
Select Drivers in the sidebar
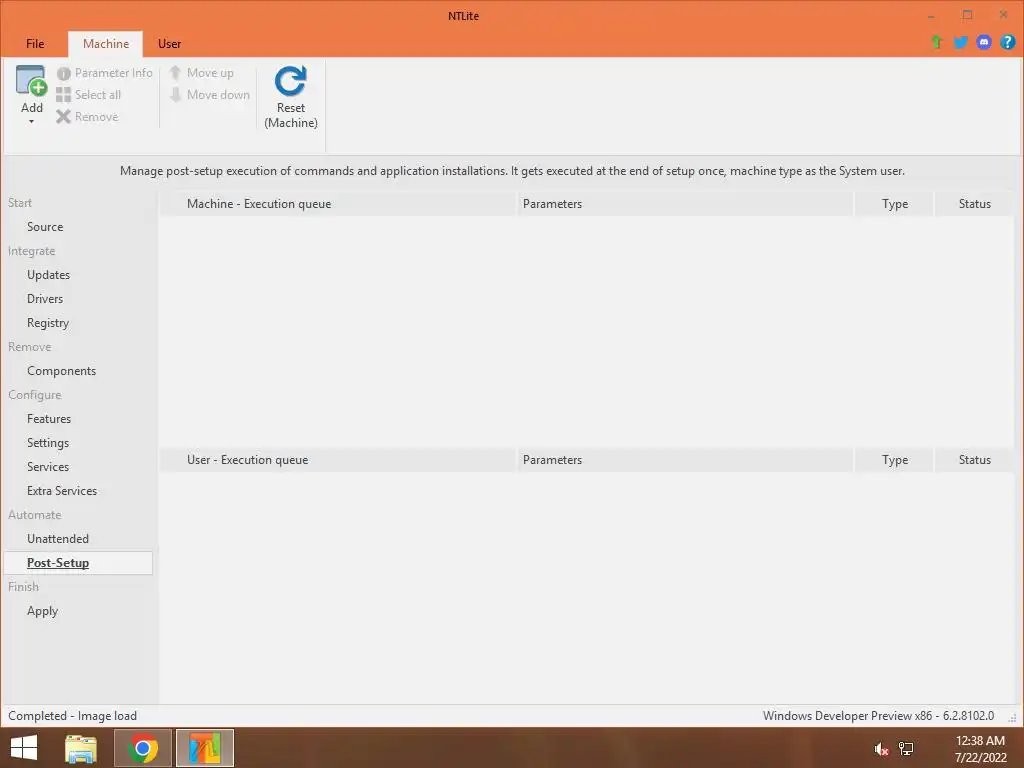click(45, 298)
